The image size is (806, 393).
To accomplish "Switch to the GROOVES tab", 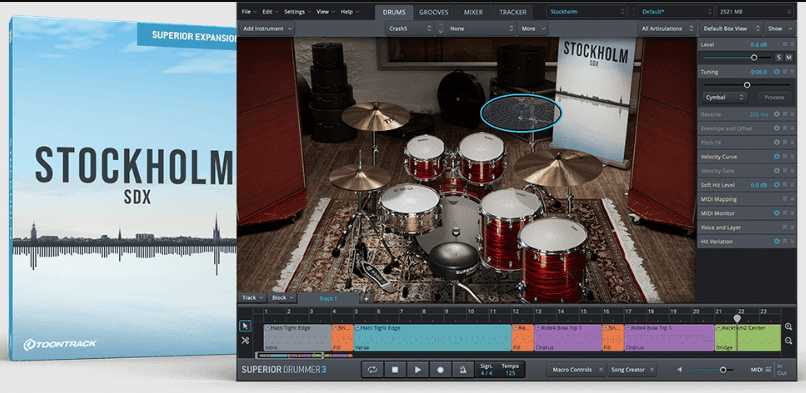I will (x=433, y=12).
